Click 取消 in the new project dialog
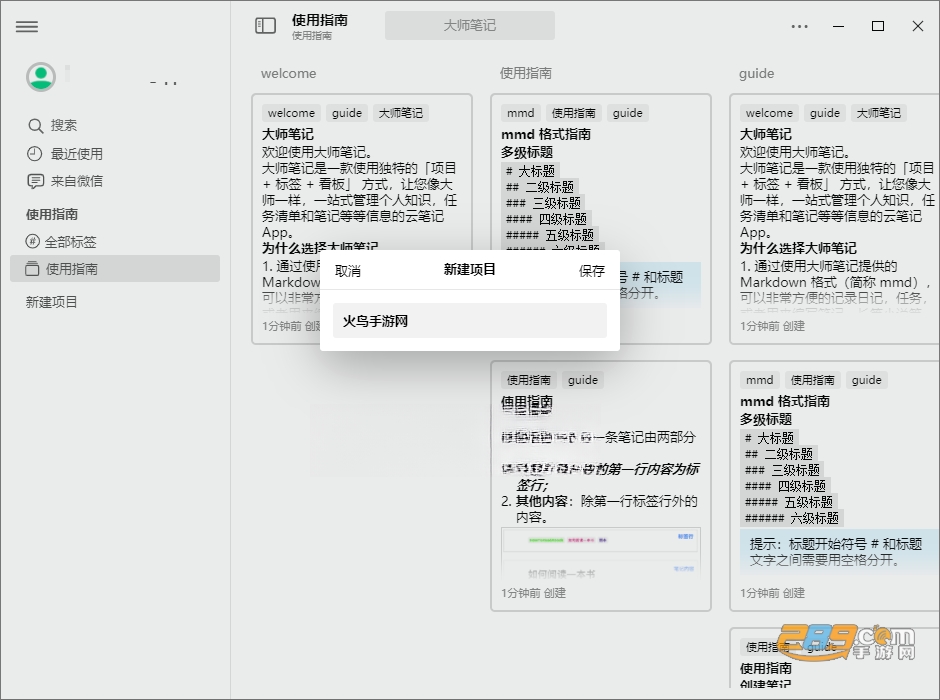This screenshot has height=700, width=940. (x=348, y=271)
